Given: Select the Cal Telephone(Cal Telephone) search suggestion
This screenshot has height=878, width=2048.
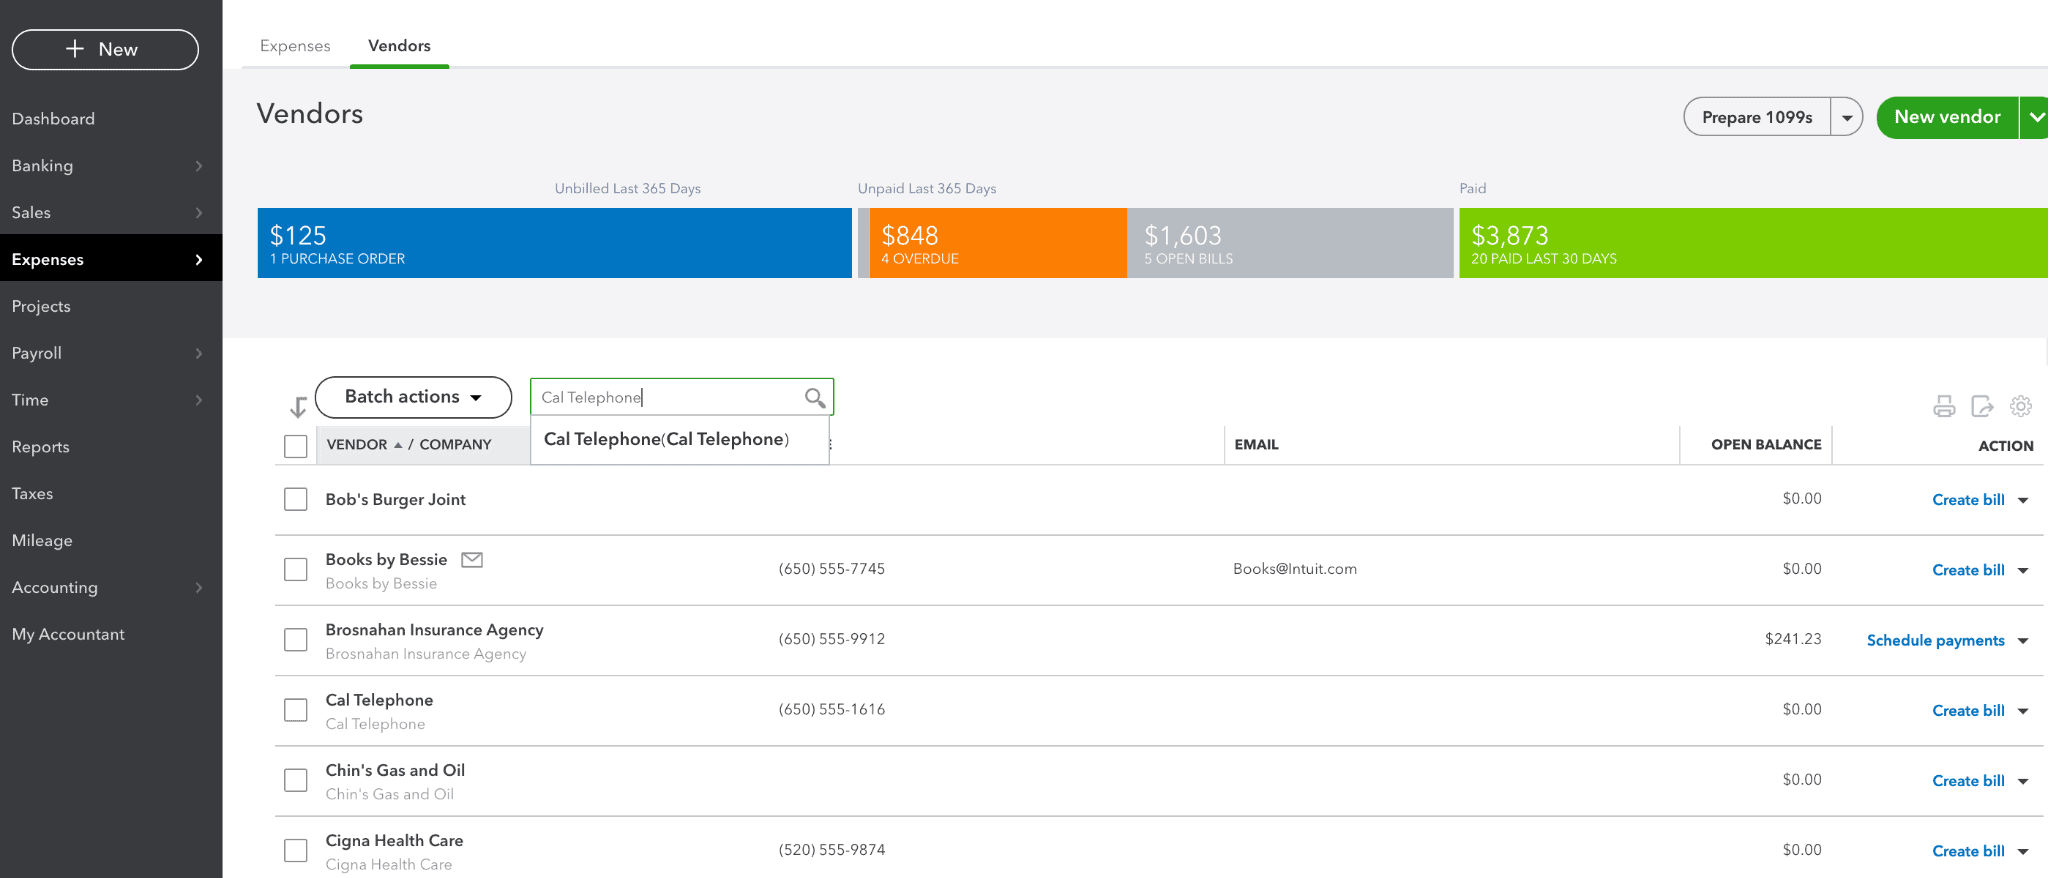Looking at the screenshot, I should point(680,440).
